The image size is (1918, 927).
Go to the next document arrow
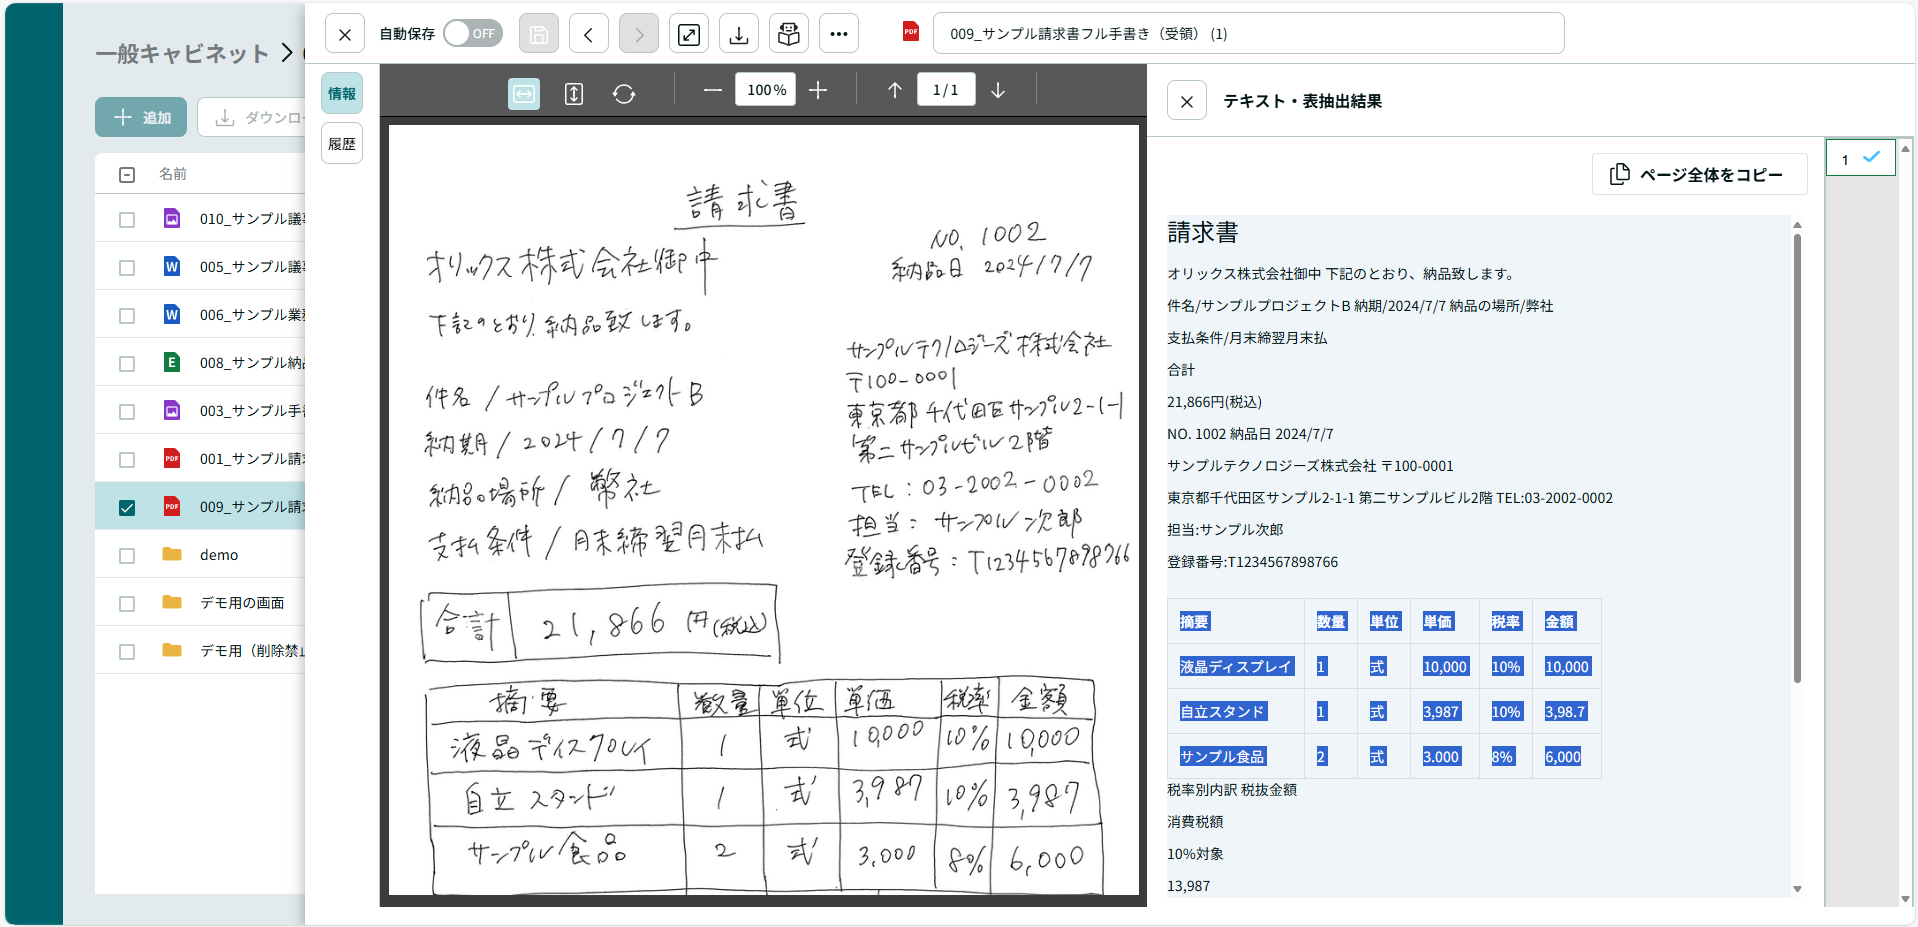tap(639, 34)
